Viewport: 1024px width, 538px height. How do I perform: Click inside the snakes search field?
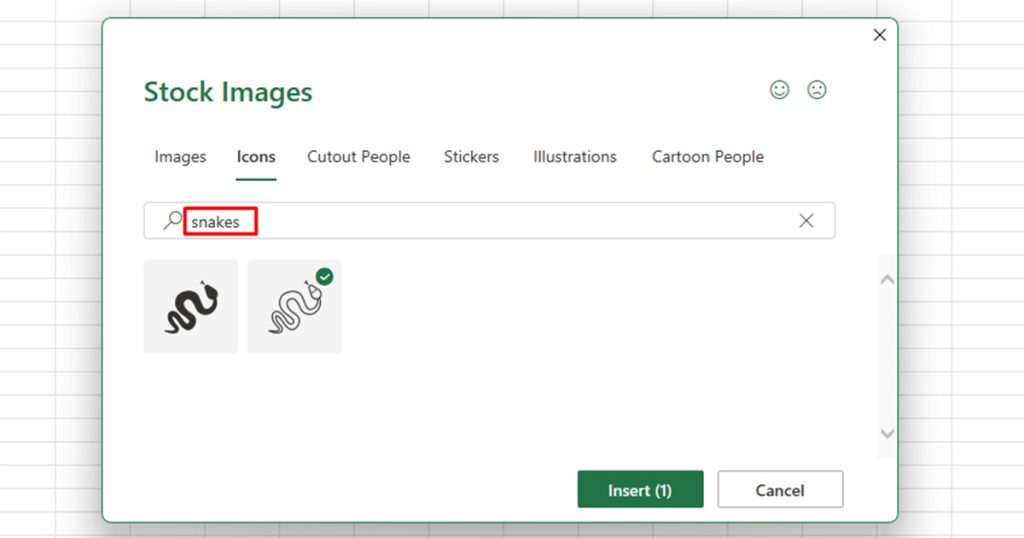(500, 221)
